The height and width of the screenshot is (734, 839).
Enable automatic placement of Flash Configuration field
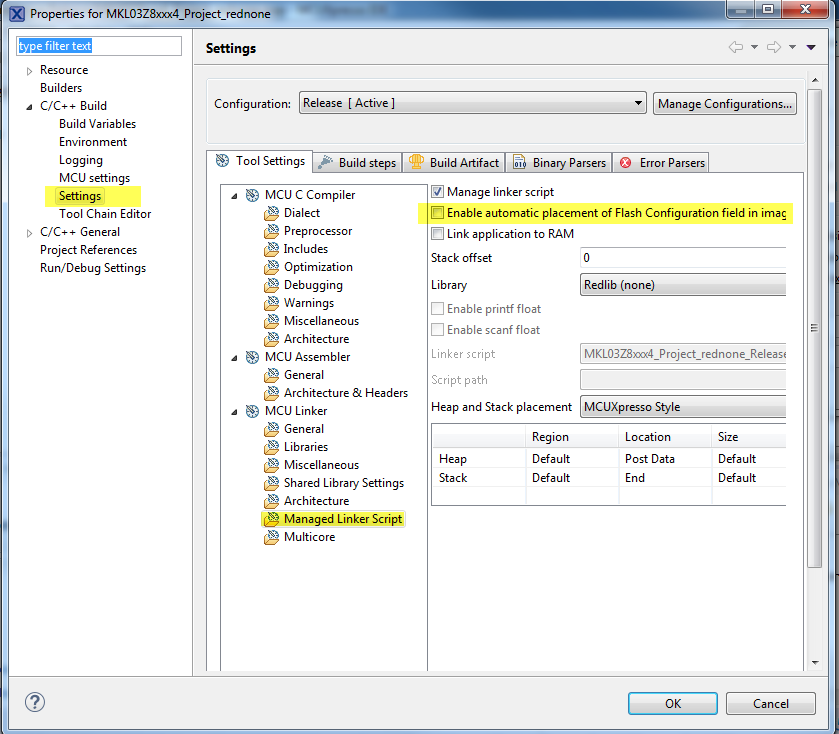[x=438, y=213]
